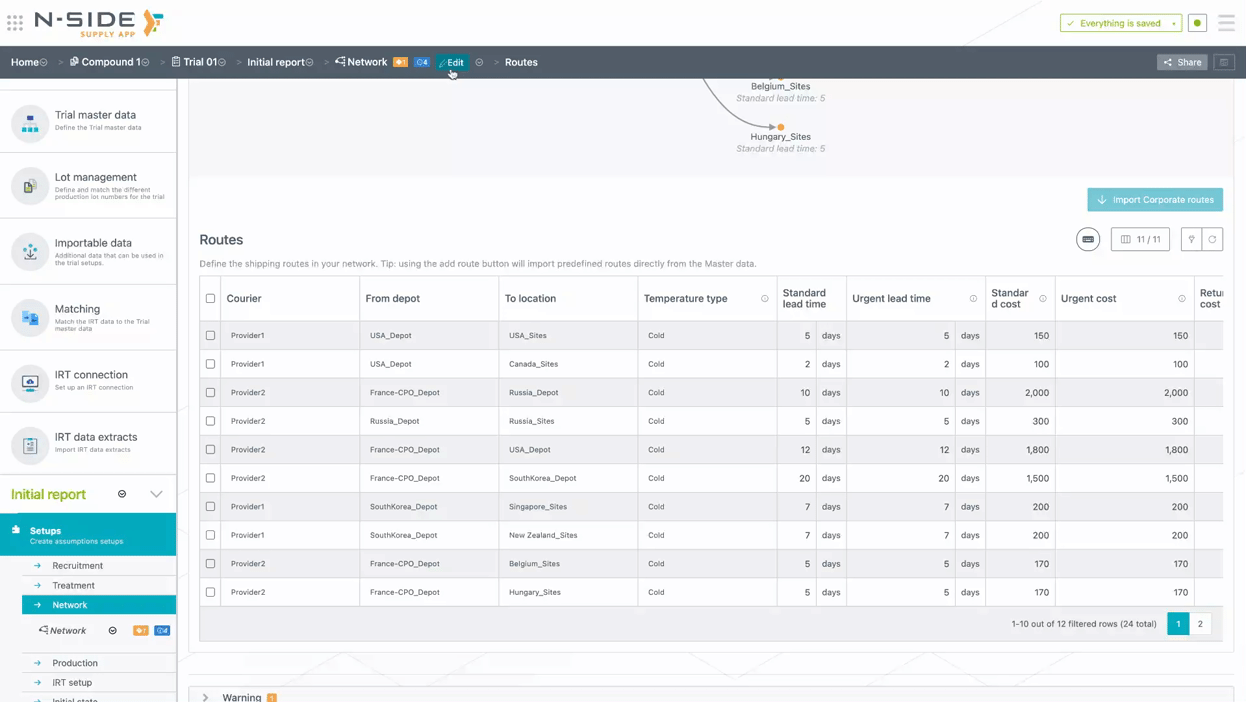Open the app launcher grid icon
The width and height of the screenshot is (1246, 702).
pos(15,23)
